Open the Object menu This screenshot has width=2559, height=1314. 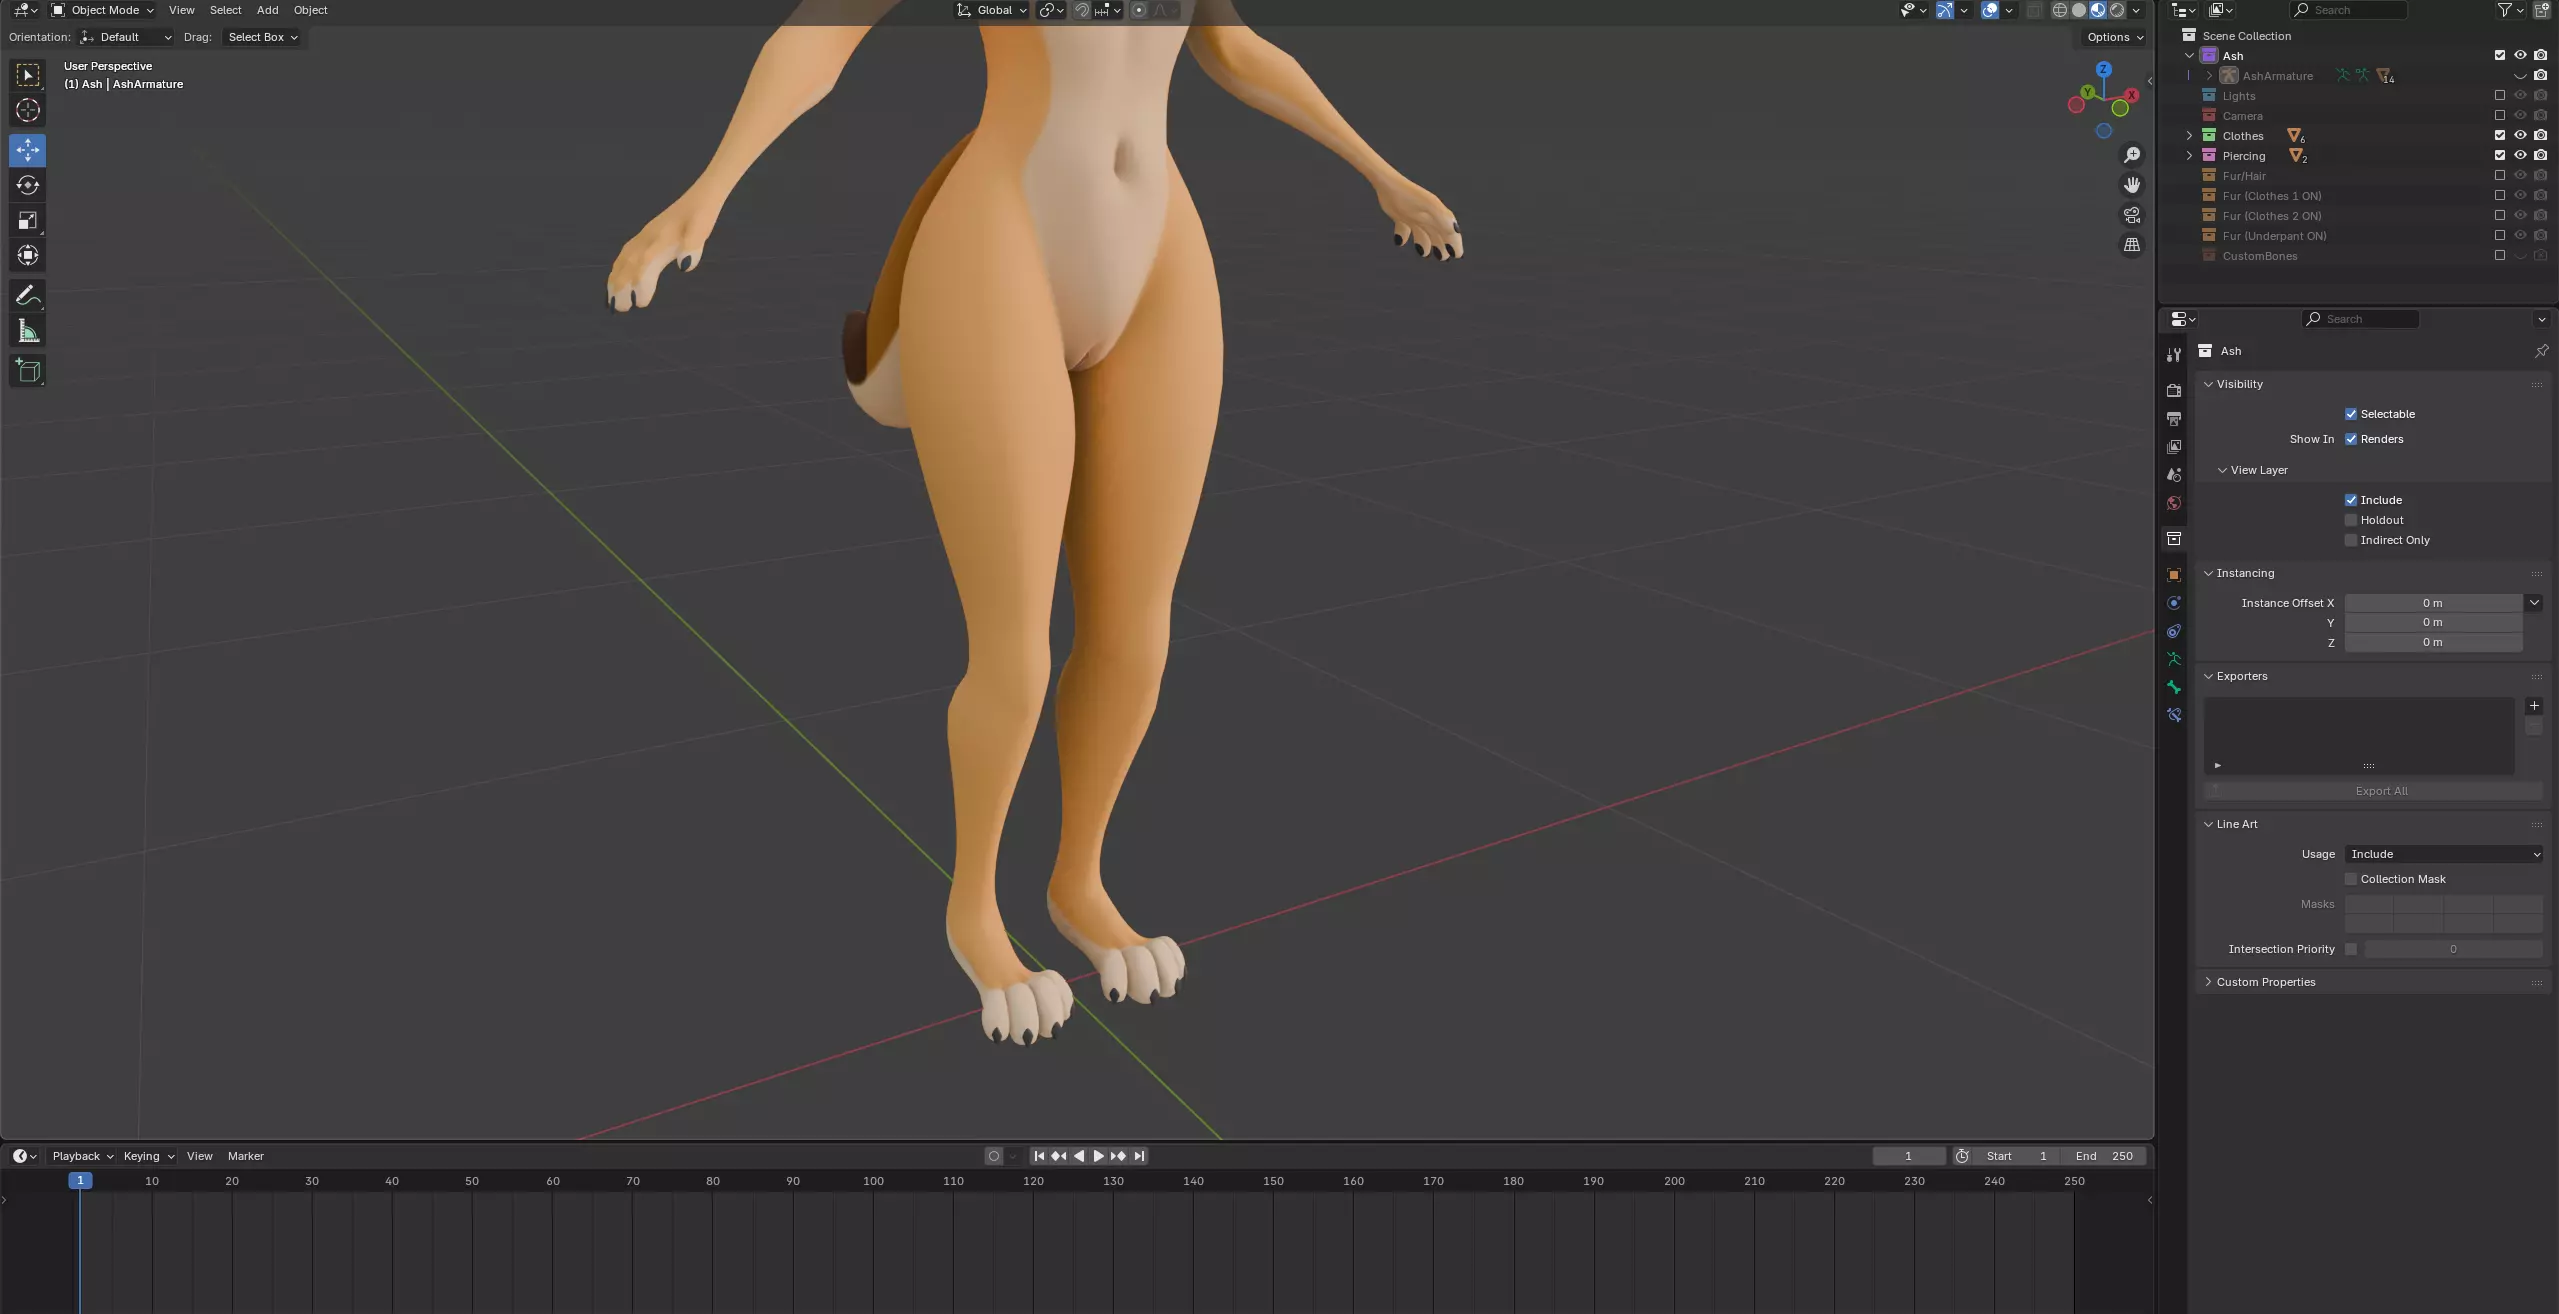tap(310, 10)
